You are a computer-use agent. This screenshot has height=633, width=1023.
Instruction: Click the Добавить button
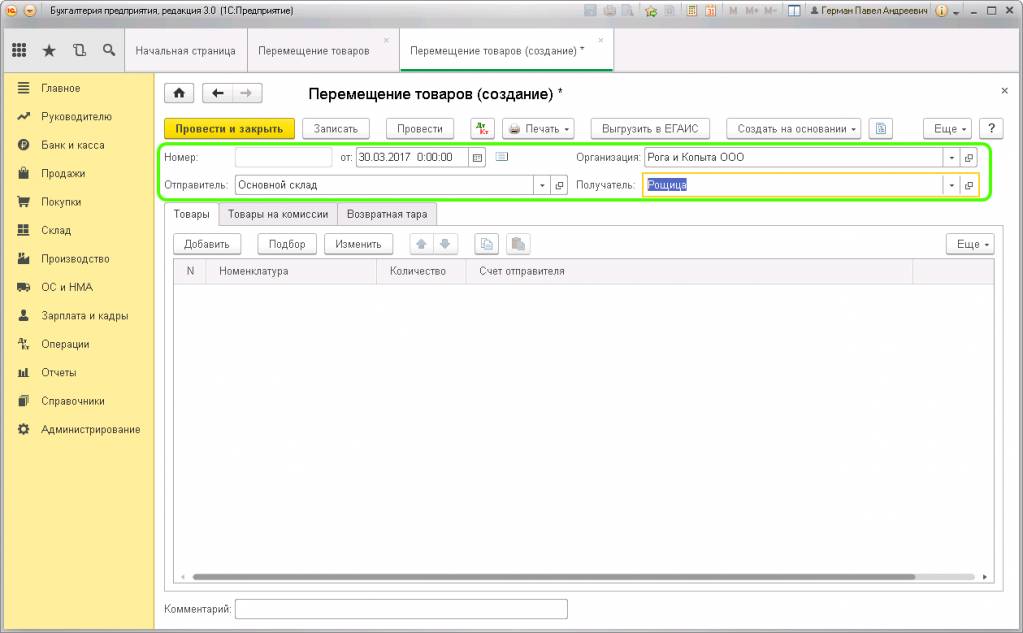pyautogui.click(x=207, y=244)
